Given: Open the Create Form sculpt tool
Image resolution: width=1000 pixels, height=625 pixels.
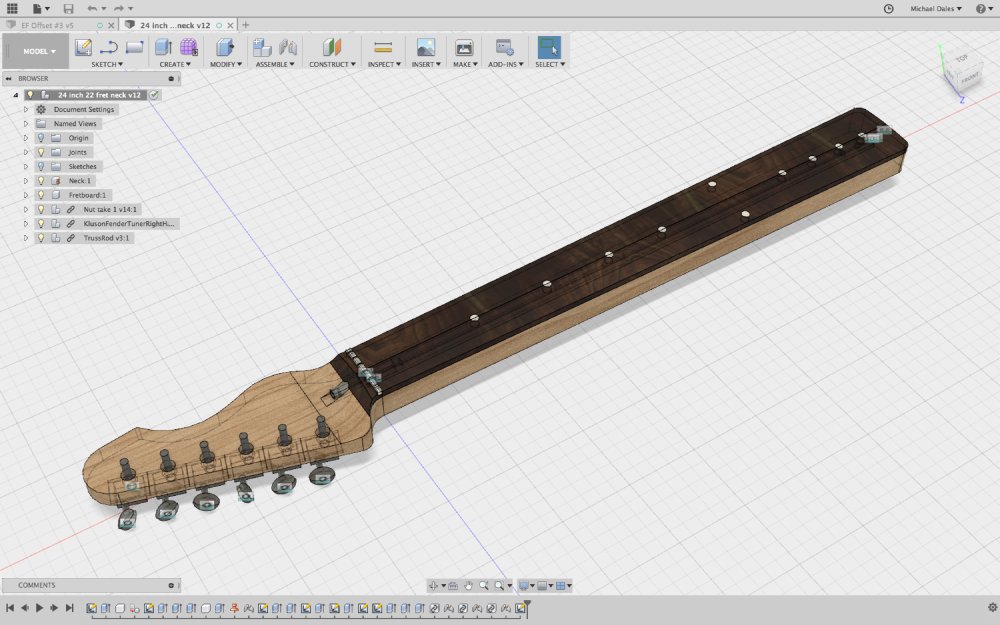Looking at the screenshot, I should coord(189,47).
